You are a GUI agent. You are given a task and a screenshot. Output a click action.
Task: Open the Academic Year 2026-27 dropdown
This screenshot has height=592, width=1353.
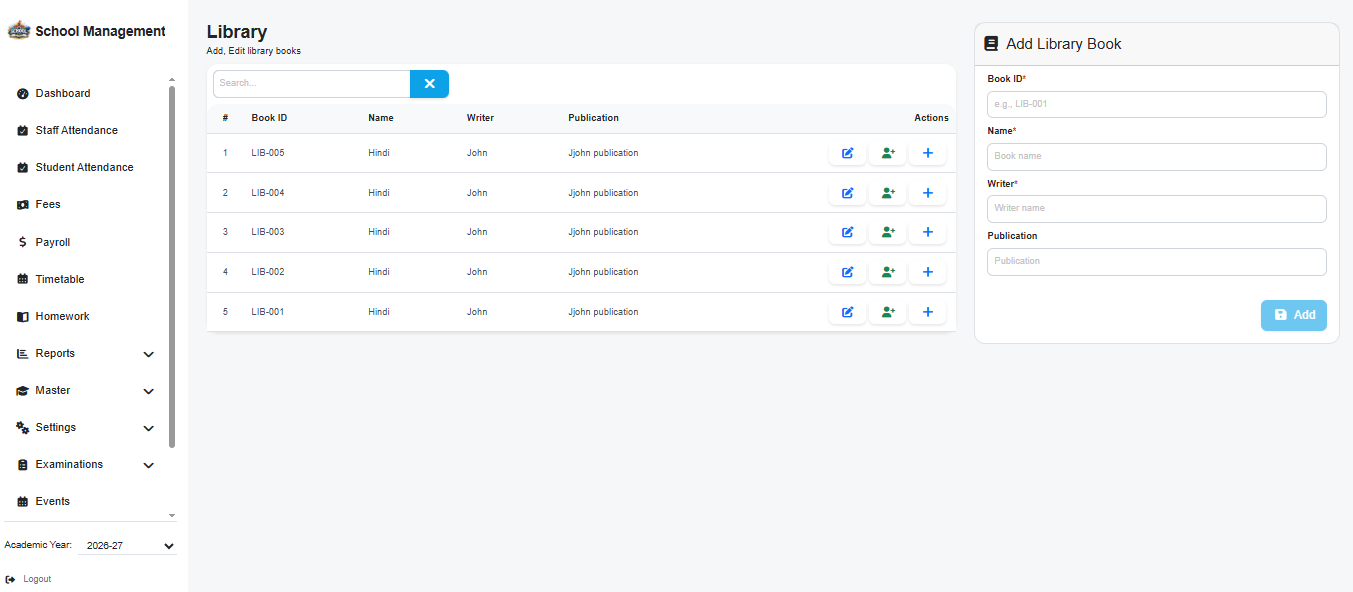(127, 546)
